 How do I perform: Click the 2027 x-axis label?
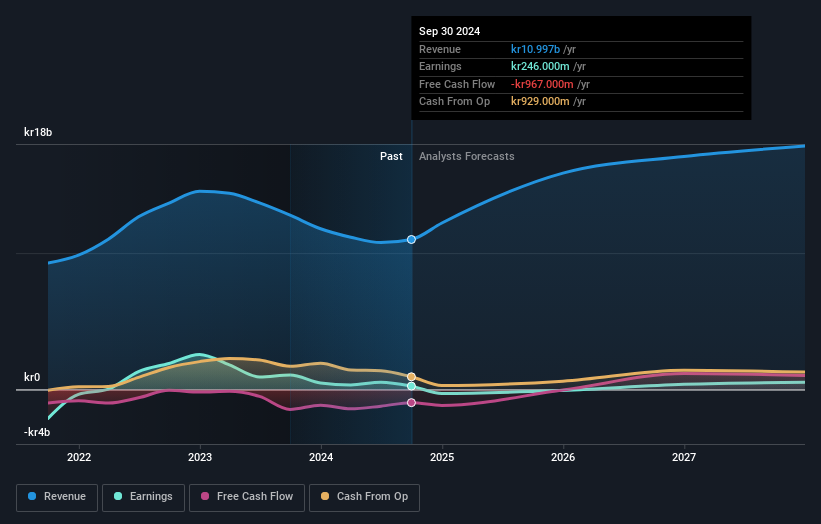684,458
